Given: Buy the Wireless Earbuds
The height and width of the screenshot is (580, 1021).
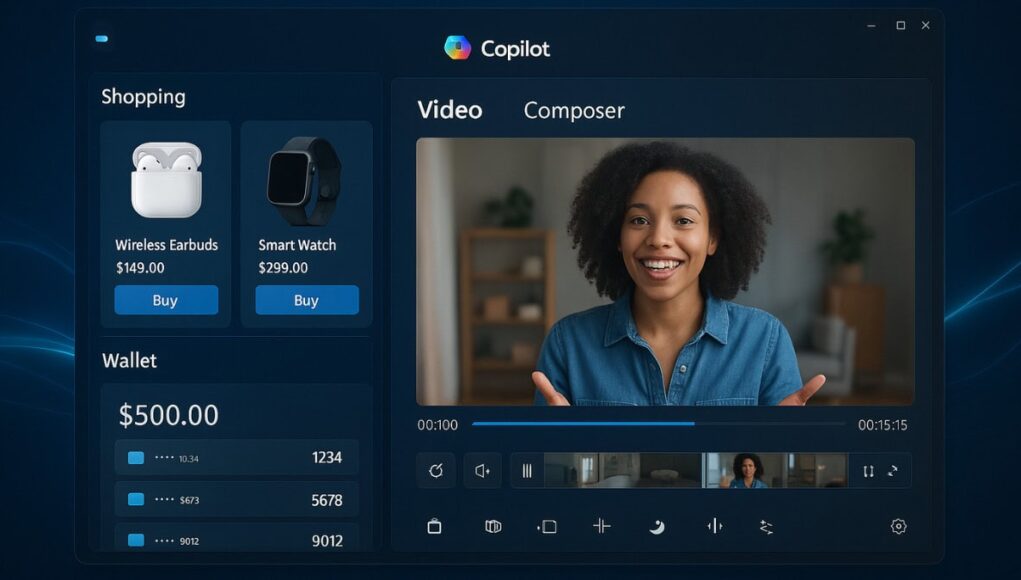Looking at the screenshot, I should click(x=166, y=300).
